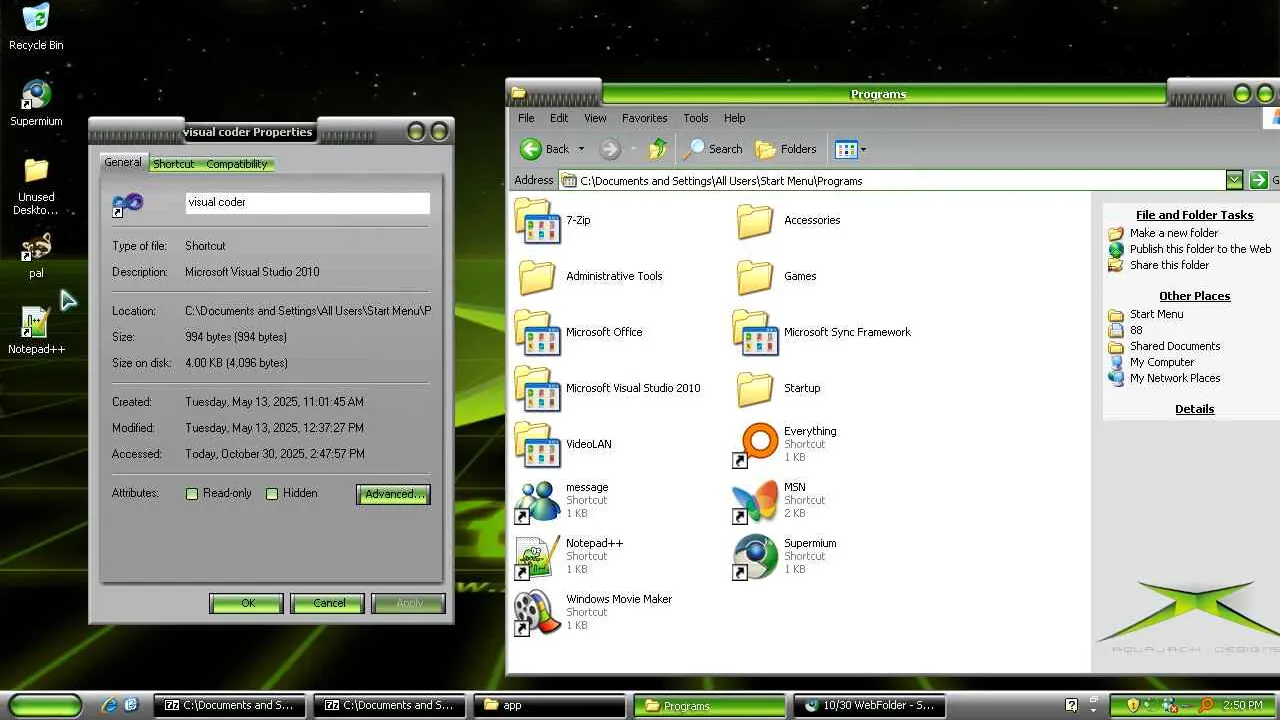Switch to the General tab
1280x720 pixels.
click(123, 163)
